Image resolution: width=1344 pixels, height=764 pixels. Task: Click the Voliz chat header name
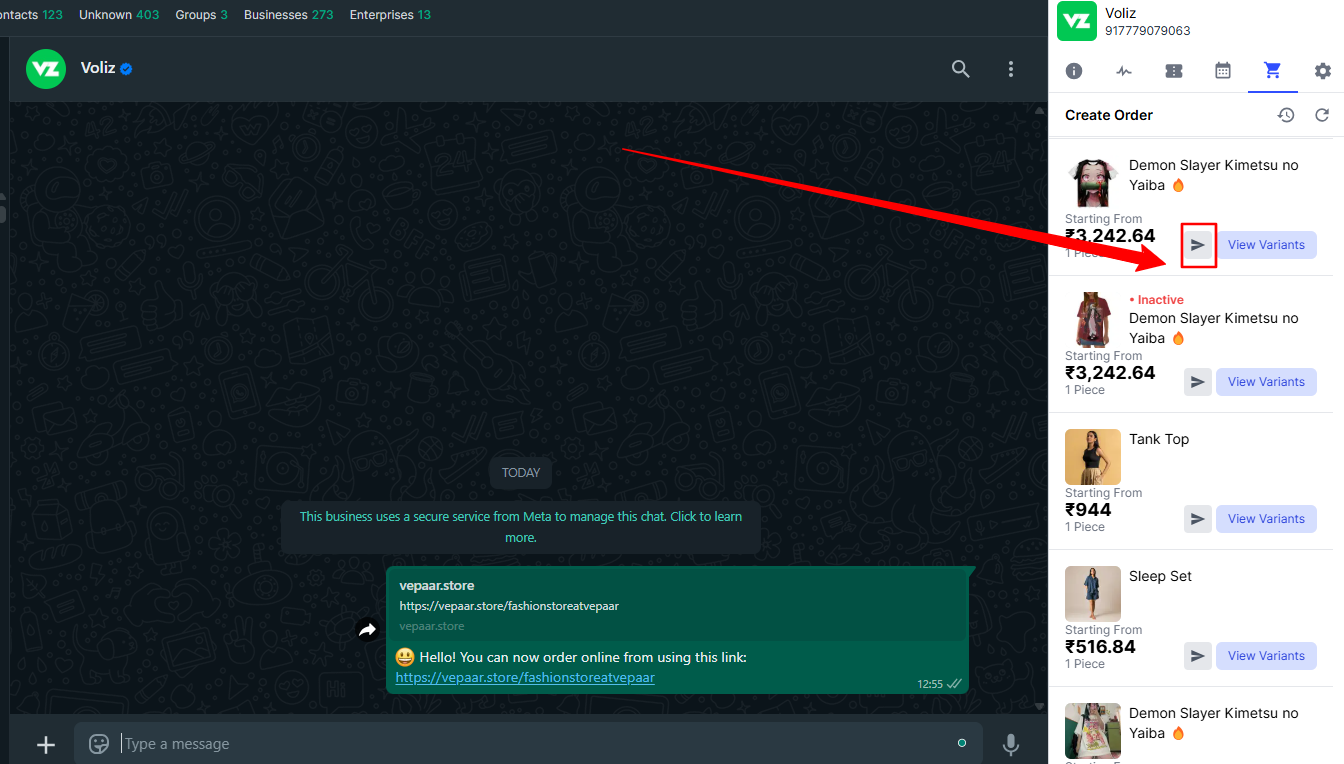coord(98,69)
